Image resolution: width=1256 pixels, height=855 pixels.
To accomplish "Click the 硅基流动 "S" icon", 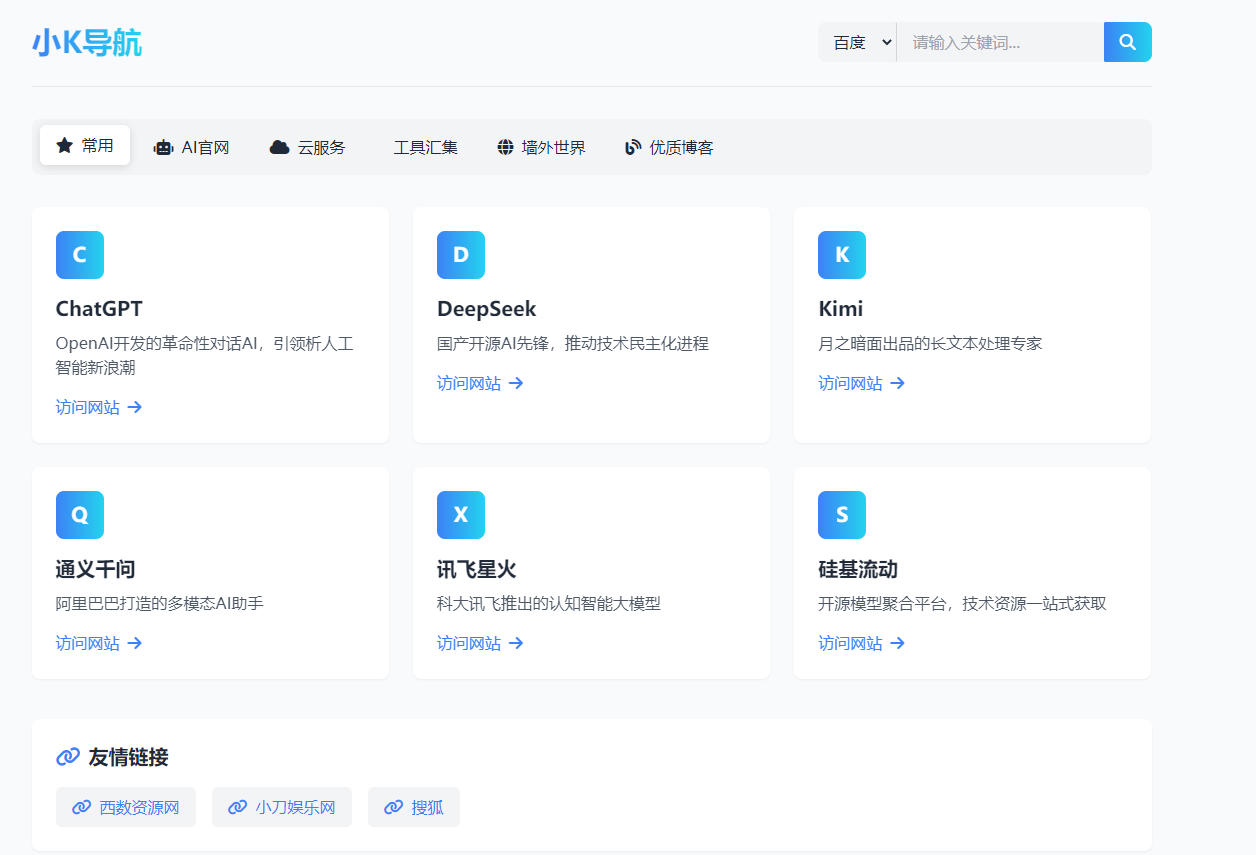I will (x=841, y=515).
